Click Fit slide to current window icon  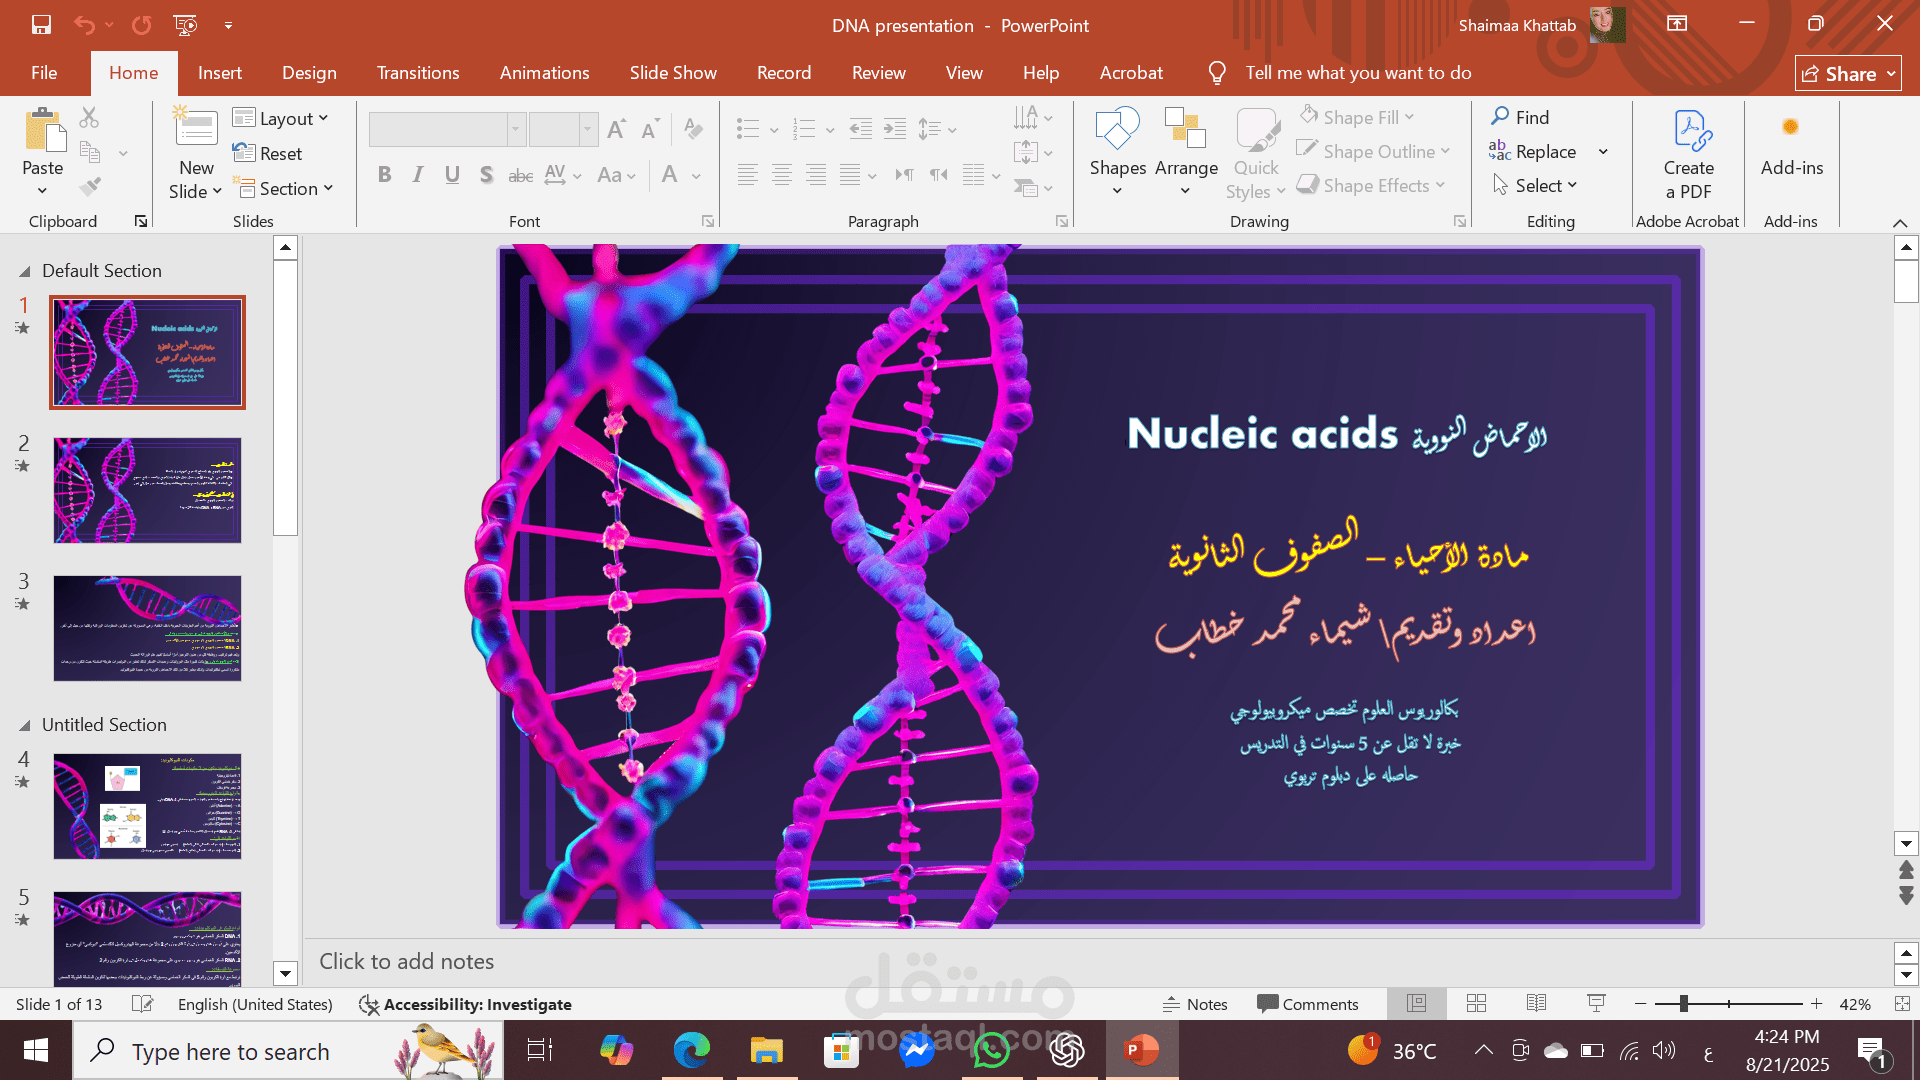1902,1003
